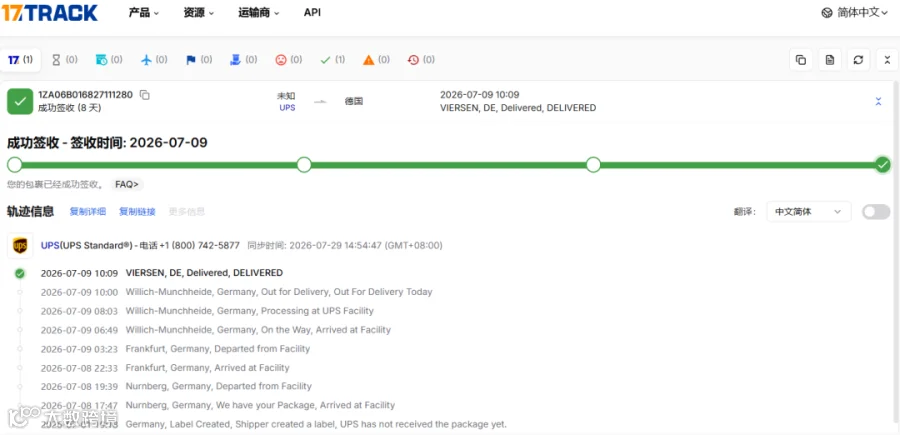
Task: Select the info-received status tab
Action: tap(109, 60)
